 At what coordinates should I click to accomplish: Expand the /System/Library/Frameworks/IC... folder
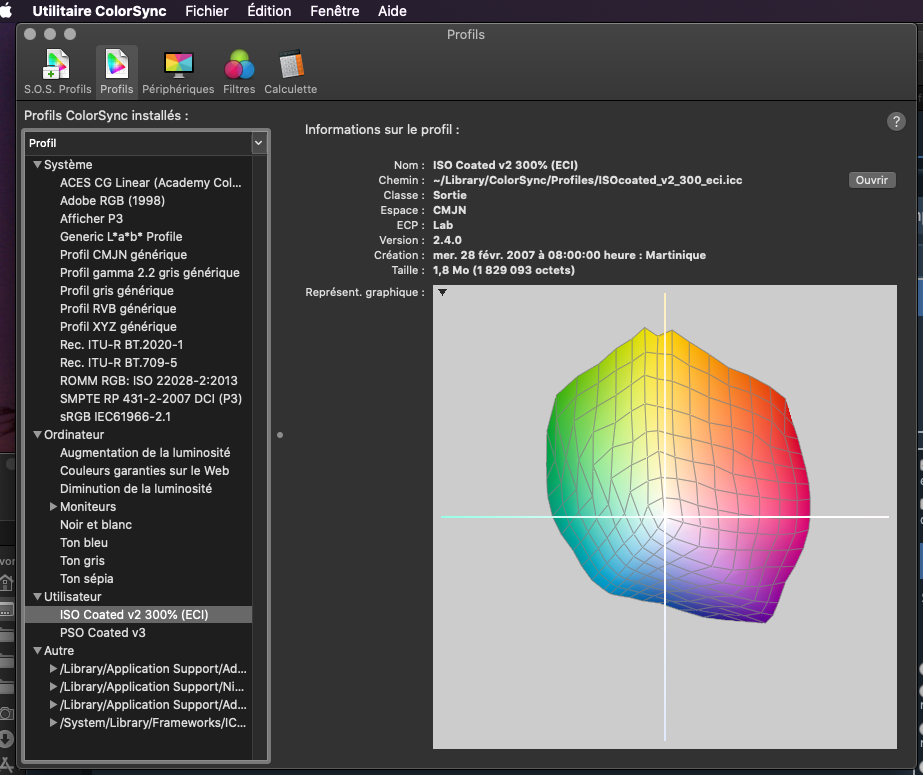pos(53,723)
